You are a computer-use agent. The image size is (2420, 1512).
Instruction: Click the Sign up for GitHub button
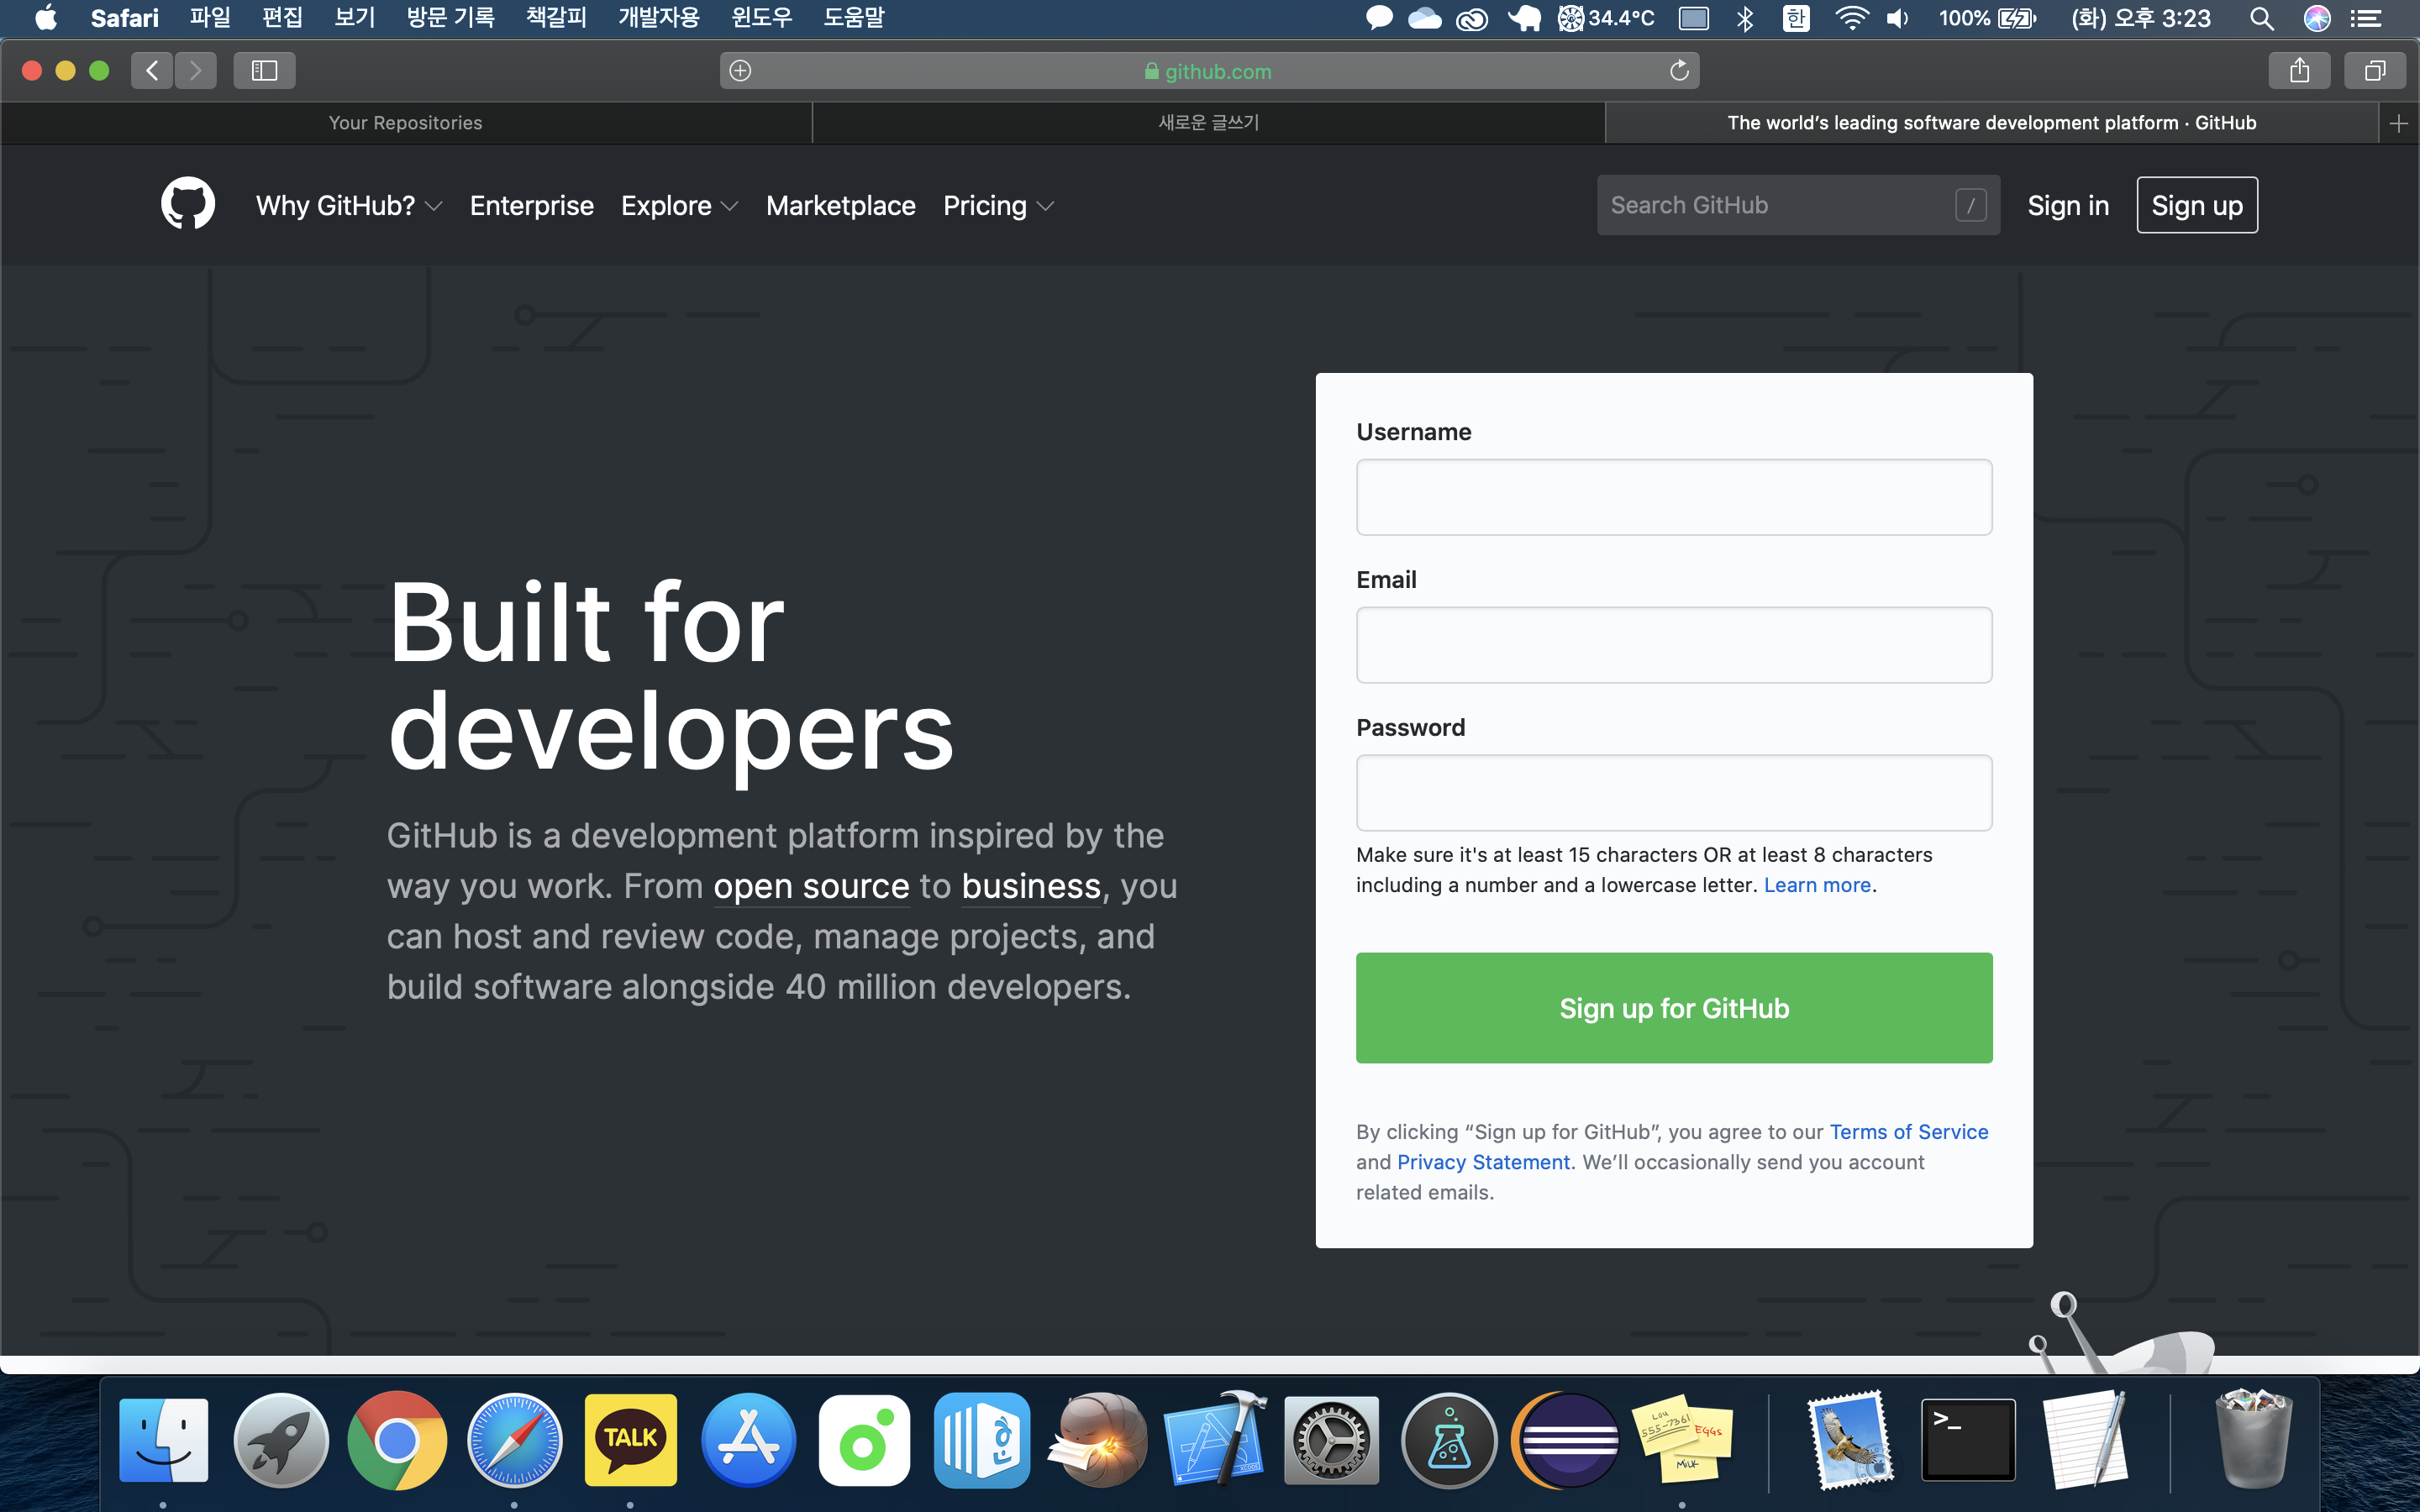[x=1673, y=1008]
